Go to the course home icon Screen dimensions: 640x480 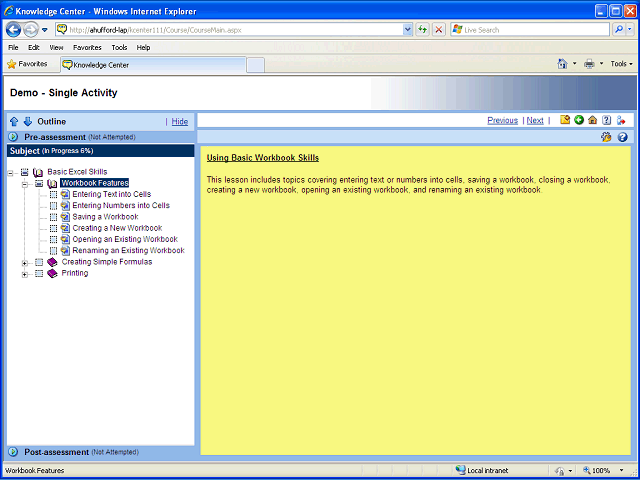point(593,120)
